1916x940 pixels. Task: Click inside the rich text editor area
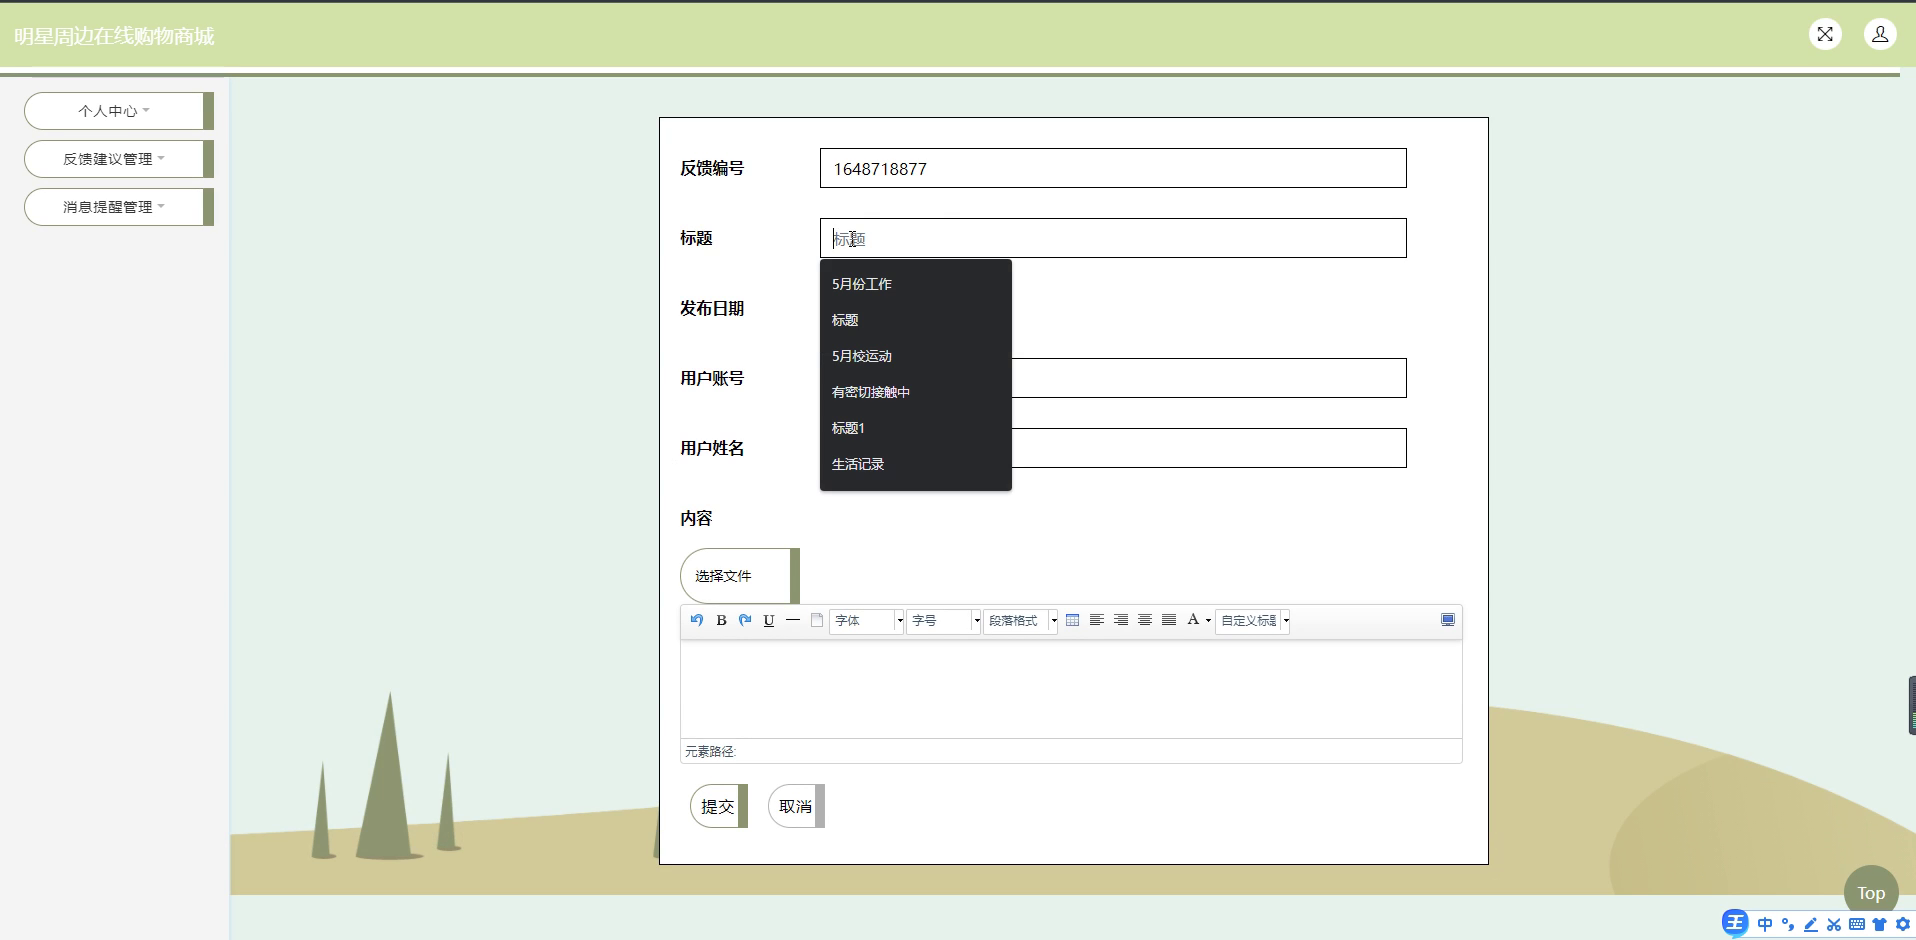(1071, 689)
